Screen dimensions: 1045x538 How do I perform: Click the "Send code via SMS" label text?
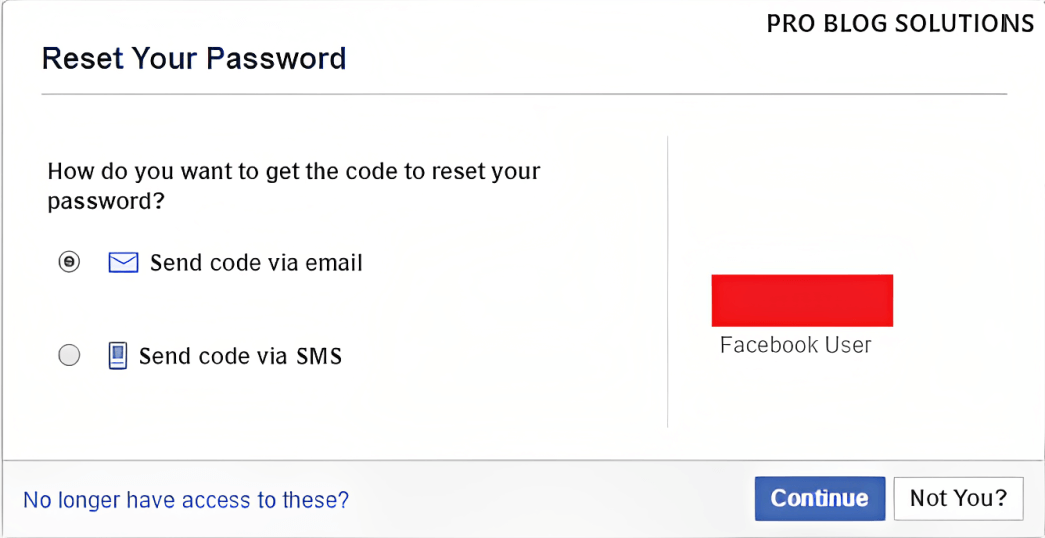point(240,357)
